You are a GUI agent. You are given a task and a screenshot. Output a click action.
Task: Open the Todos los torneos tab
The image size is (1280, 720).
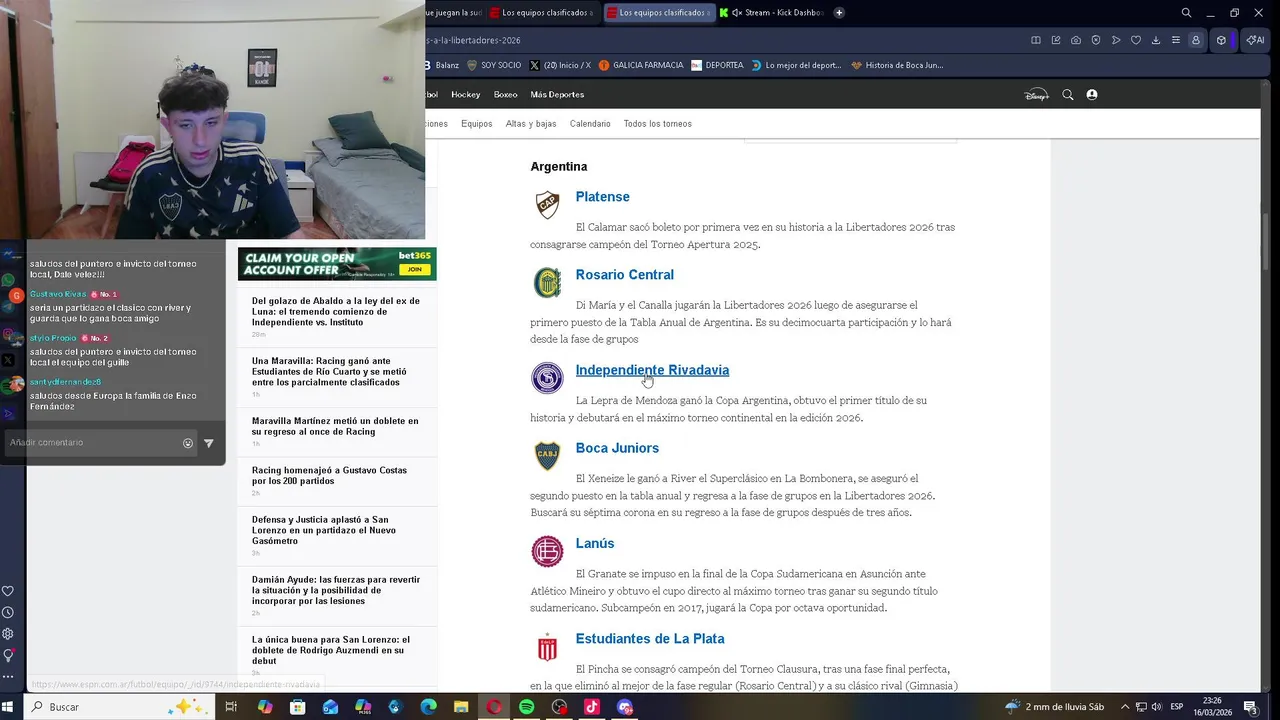tap(658, 124)
